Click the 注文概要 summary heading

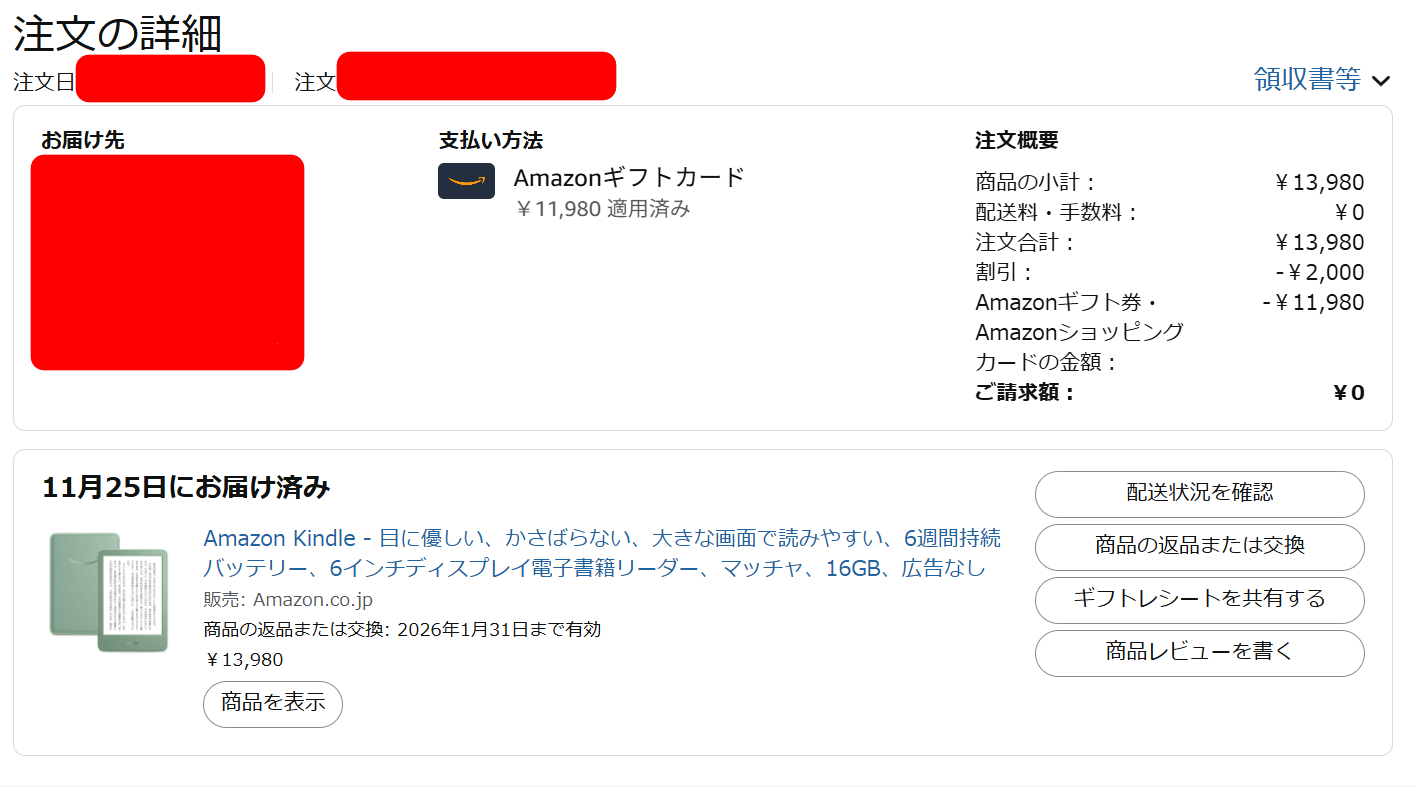[1016, 141]
